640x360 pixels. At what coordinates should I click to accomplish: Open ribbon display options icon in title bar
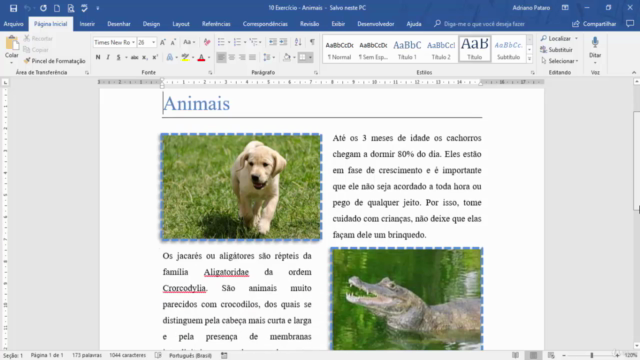565,8
